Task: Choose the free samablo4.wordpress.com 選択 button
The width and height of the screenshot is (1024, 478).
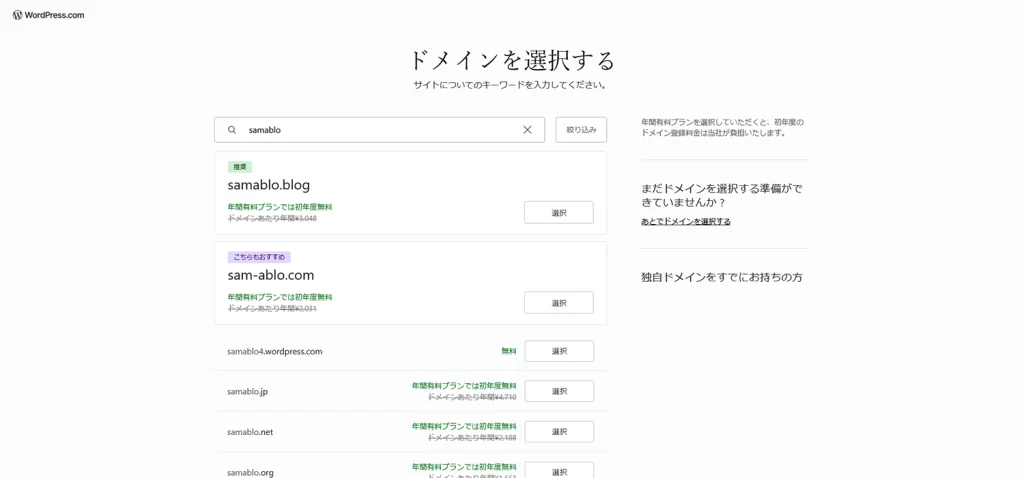Action: tap(559, 351)
